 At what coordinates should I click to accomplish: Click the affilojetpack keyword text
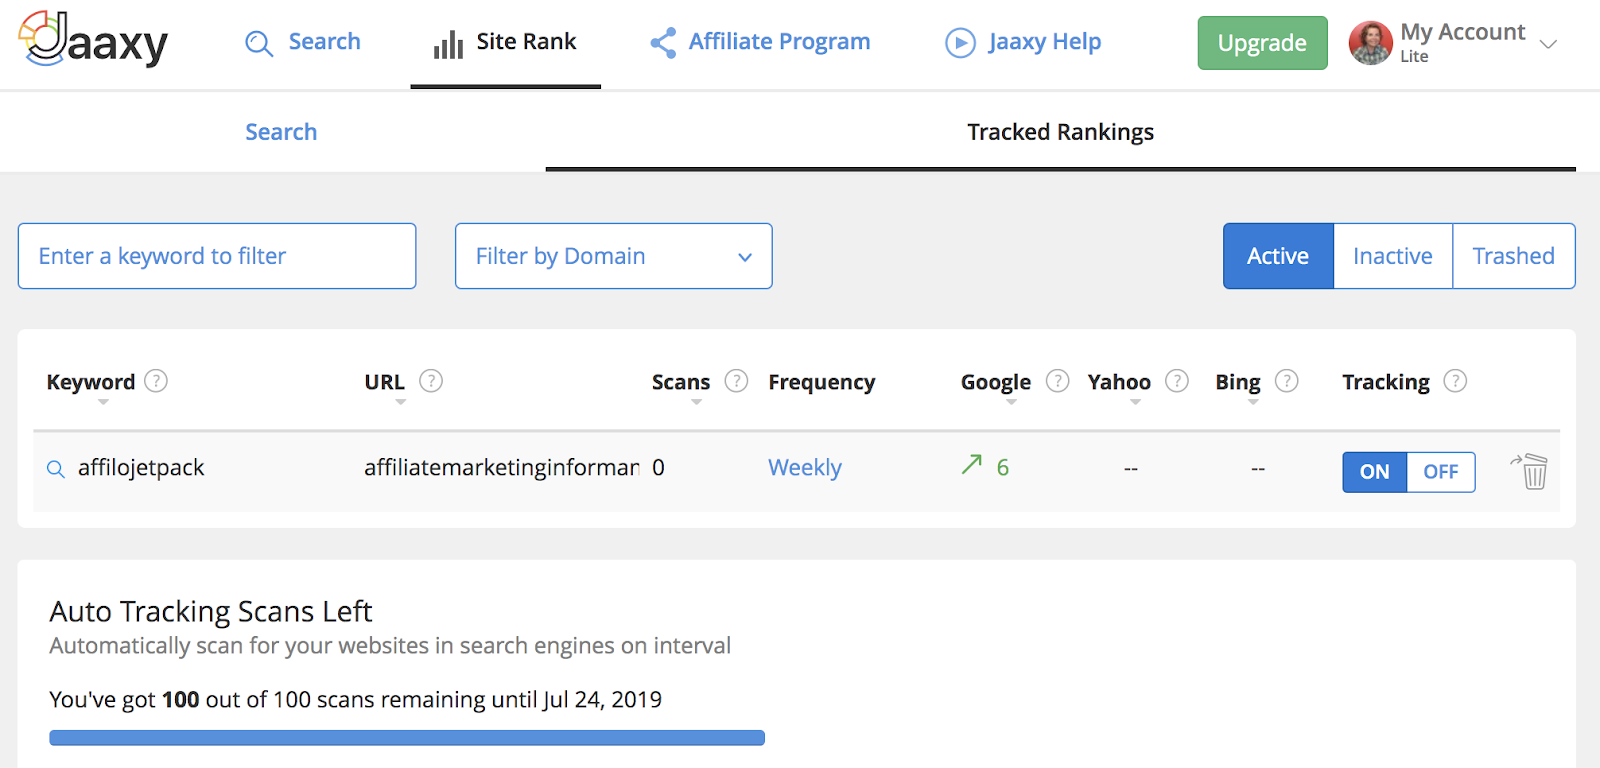tap(141, 468)
